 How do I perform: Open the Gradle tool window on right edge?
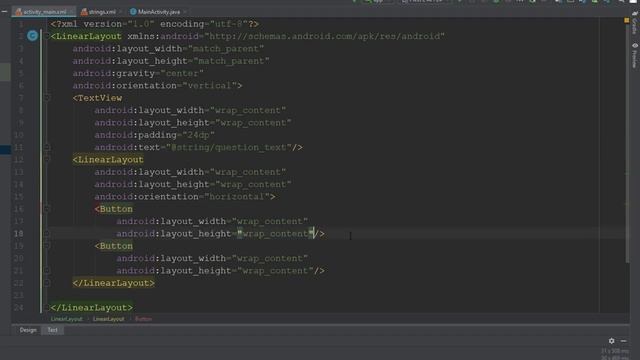pos(634,24)
